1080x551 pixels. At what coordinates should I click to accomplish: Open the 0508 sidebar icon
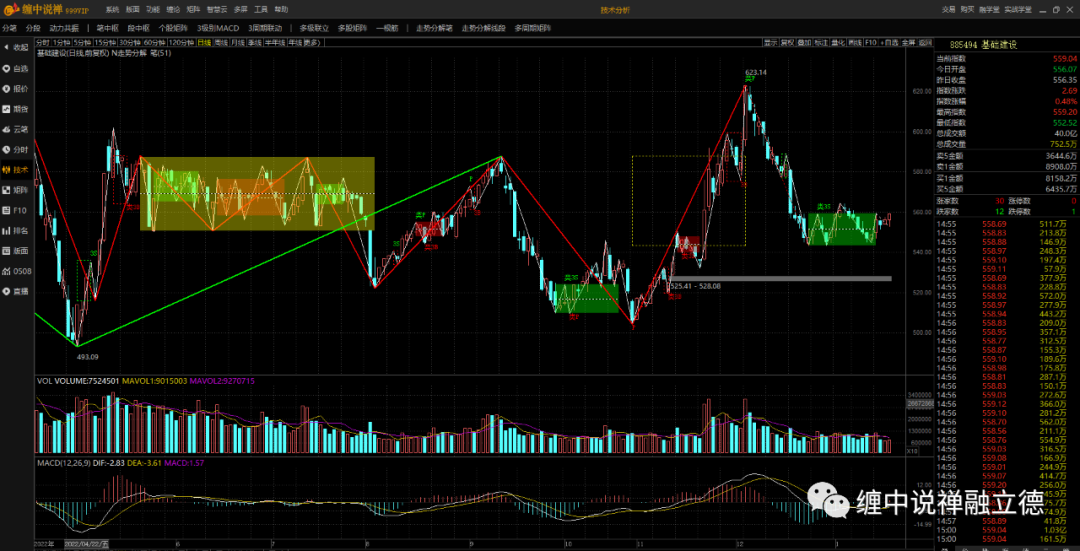click(16, 271)
